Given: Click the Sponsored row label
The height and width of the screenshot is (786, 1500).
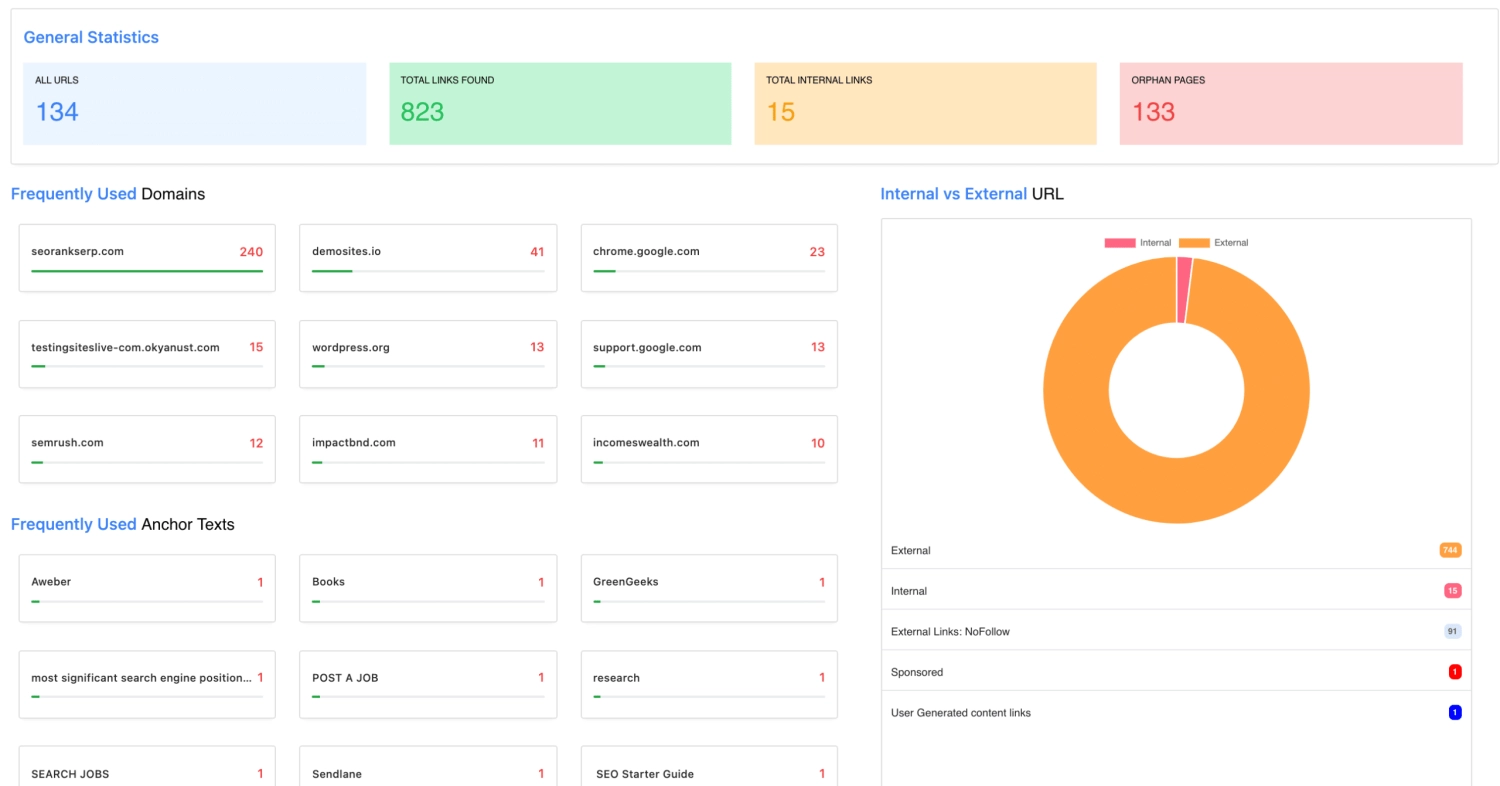Looking at the screenshot, I should (x=917, y=672).
